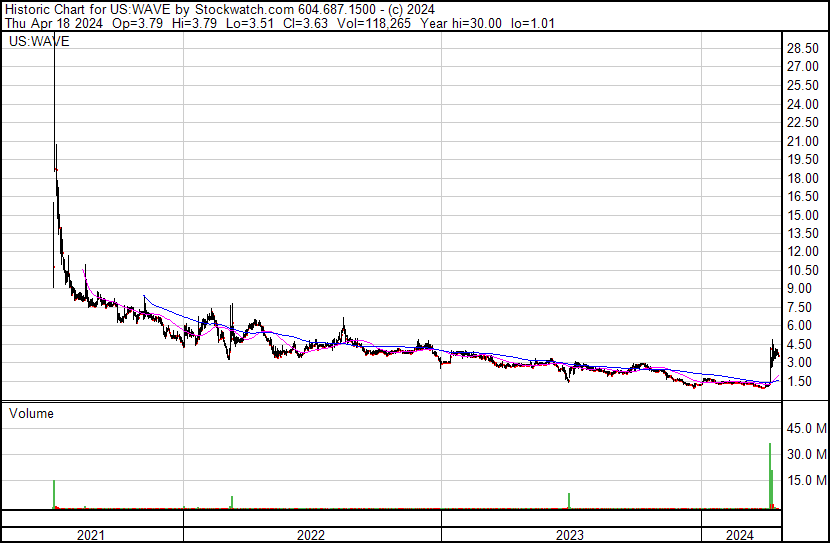Image resolution: width=830 pixels, height=543 pixels.
Task: Click the tallest green volume bar in 2024
Action: (770, 475)
